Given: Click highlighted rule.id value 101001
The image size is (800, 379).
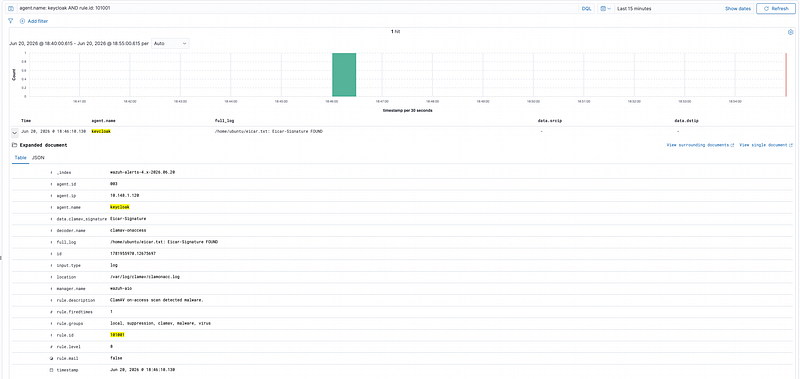Looking at the screenshot, I should [x=117, y=335].
